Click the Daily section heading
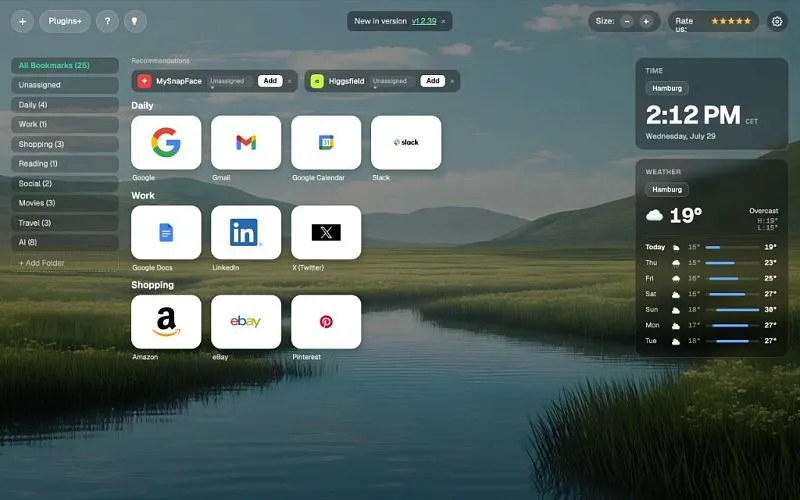Screen dimensions: 800x500 [x=142, y=106]
